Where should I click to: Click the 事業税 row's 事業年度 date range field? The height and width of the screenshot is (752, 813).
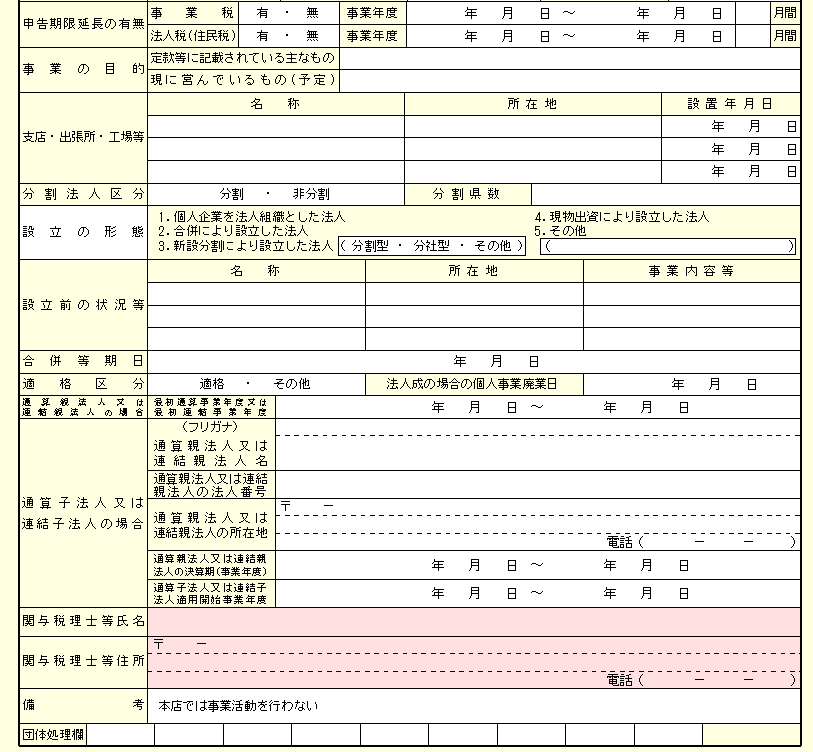pyautogui.click(x=570, y=13)
